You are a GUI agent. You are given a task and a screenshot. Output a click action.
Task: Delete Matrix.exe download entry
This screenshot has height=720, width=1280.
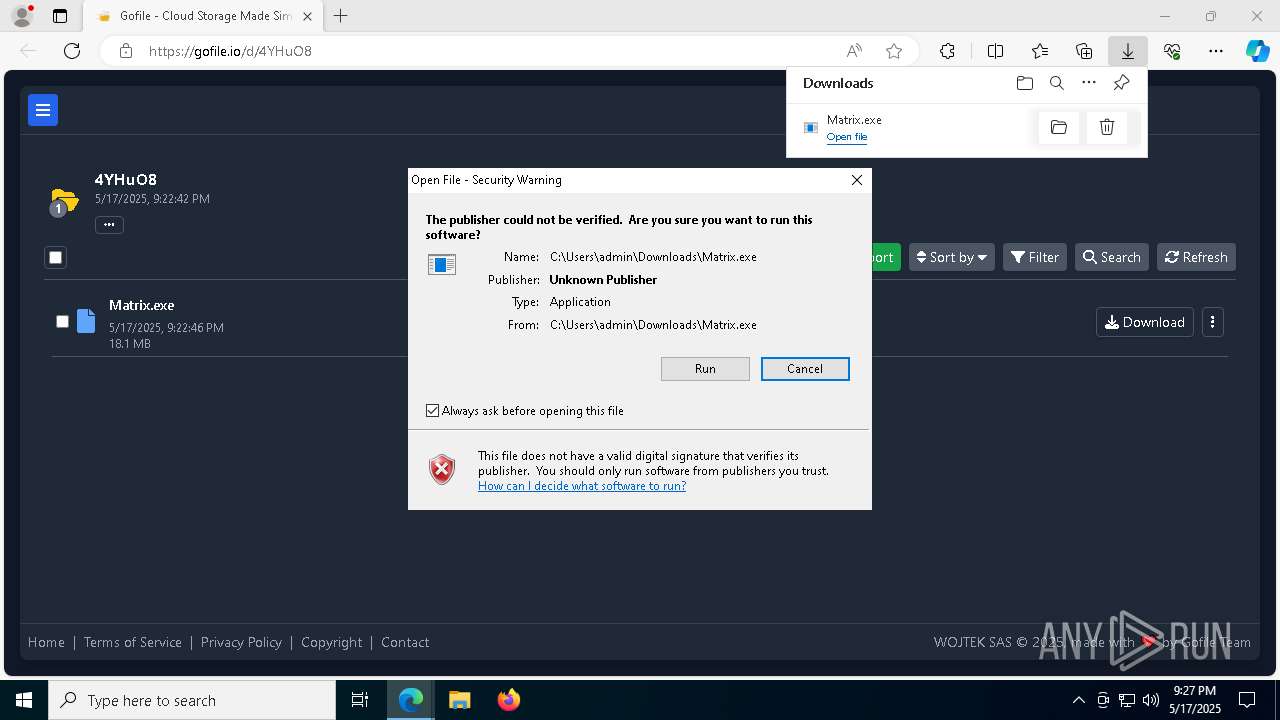pyautogui.click(x=1107, y=127)
